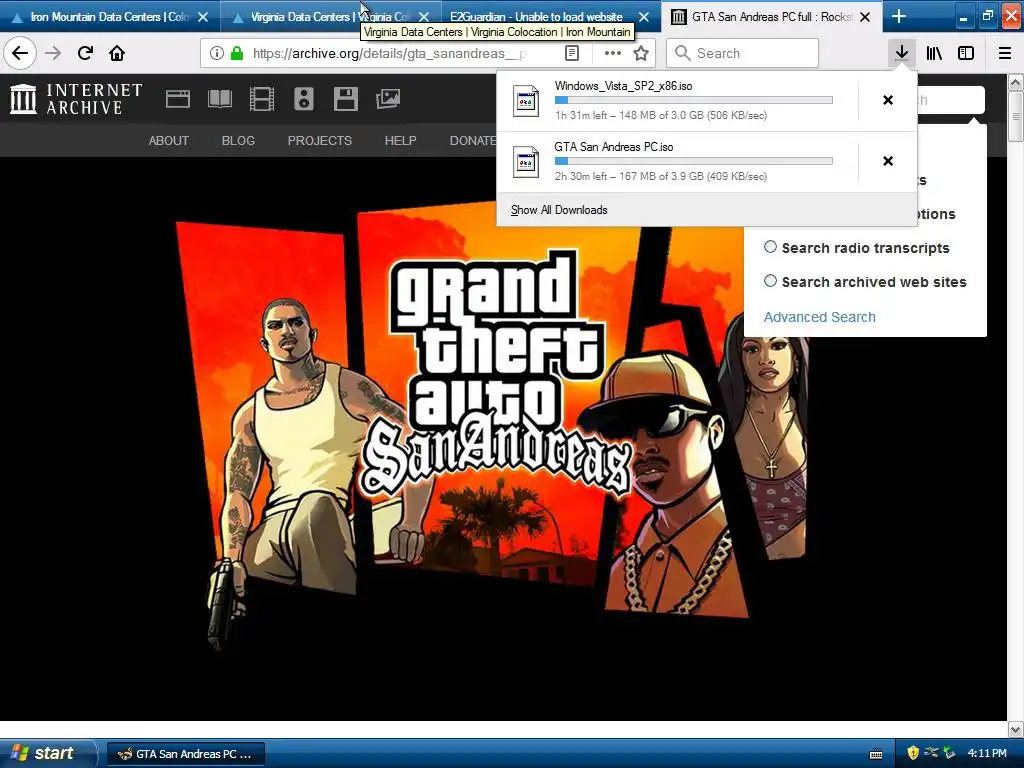The width and height of the screenshot is (1024, 768).
Task: Click the forward navigation arrow
Action: coord(53,53)
